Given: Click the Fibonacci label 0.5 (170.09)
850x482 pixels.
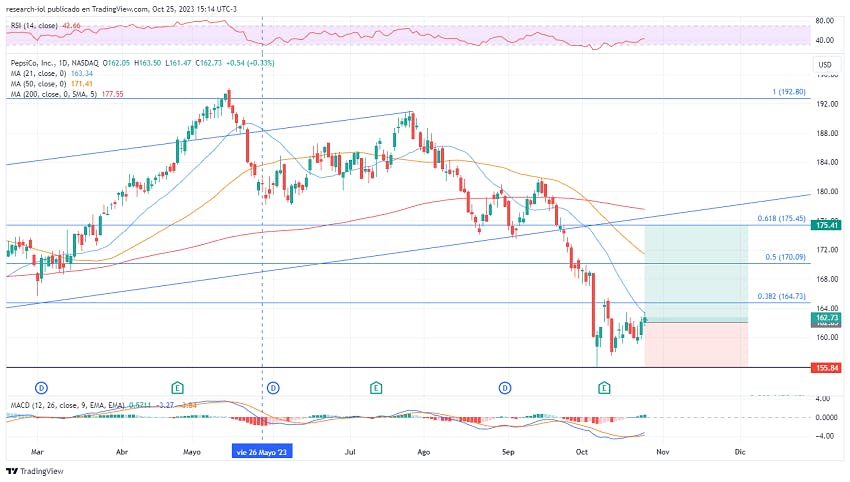Looking at the screenshot, I should point(785,257).
